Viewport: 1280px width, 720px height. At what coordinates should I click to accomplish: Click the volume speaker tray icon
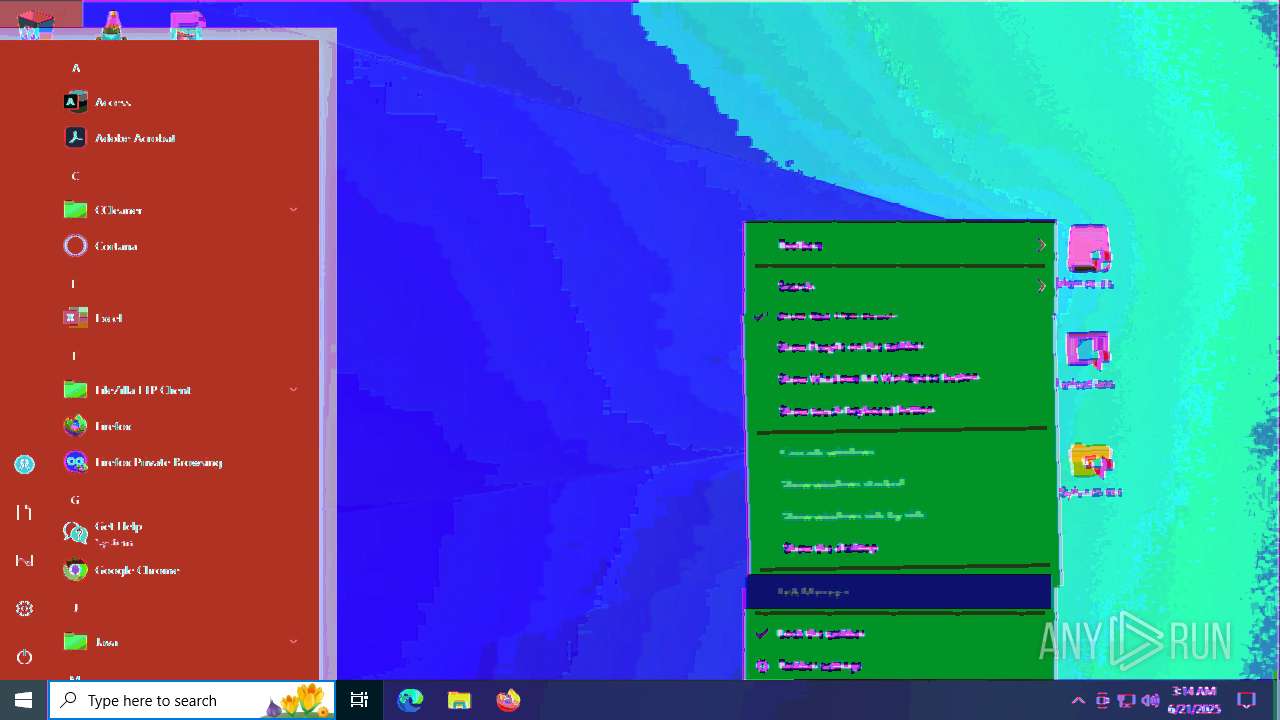(1150, 700)
